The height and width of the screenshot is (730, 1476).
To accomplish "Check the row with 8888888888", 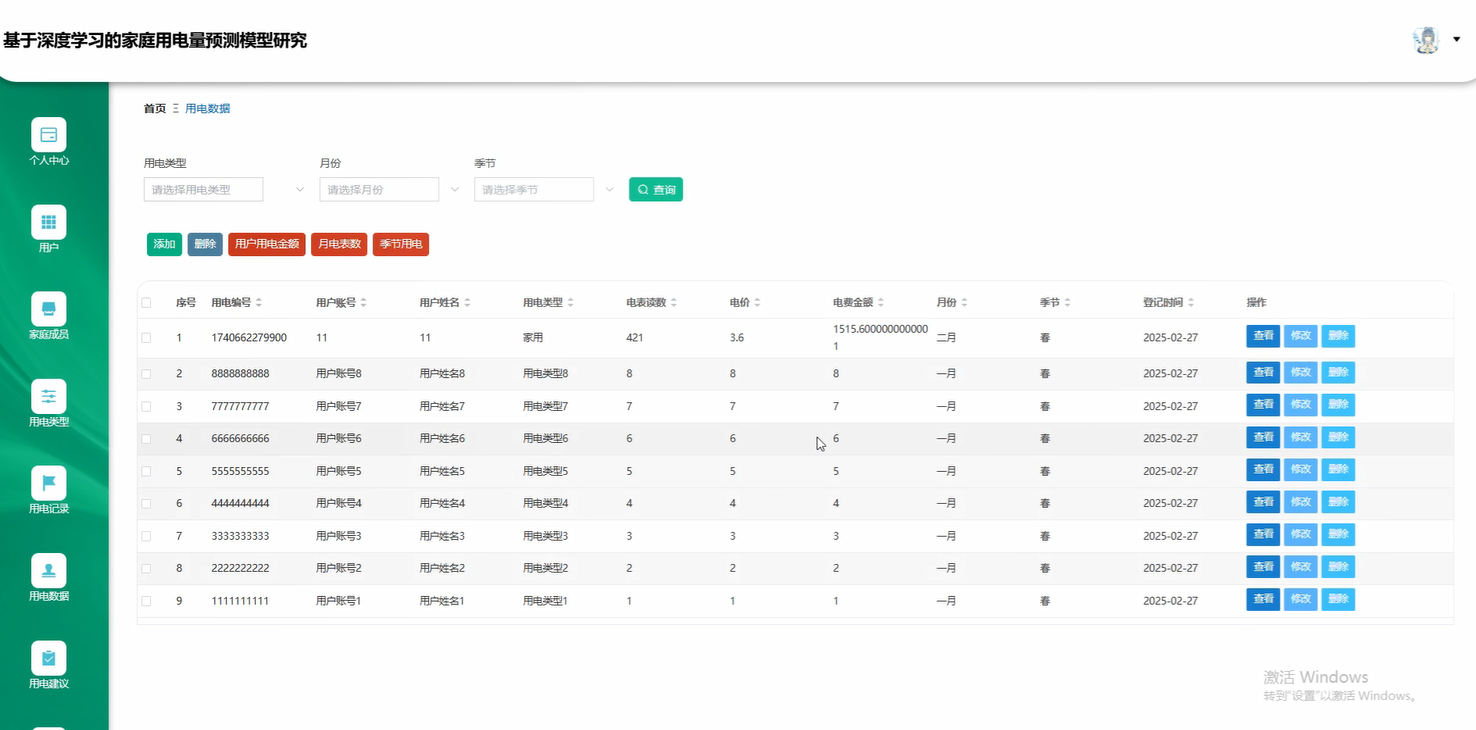I will coord(147,373).
